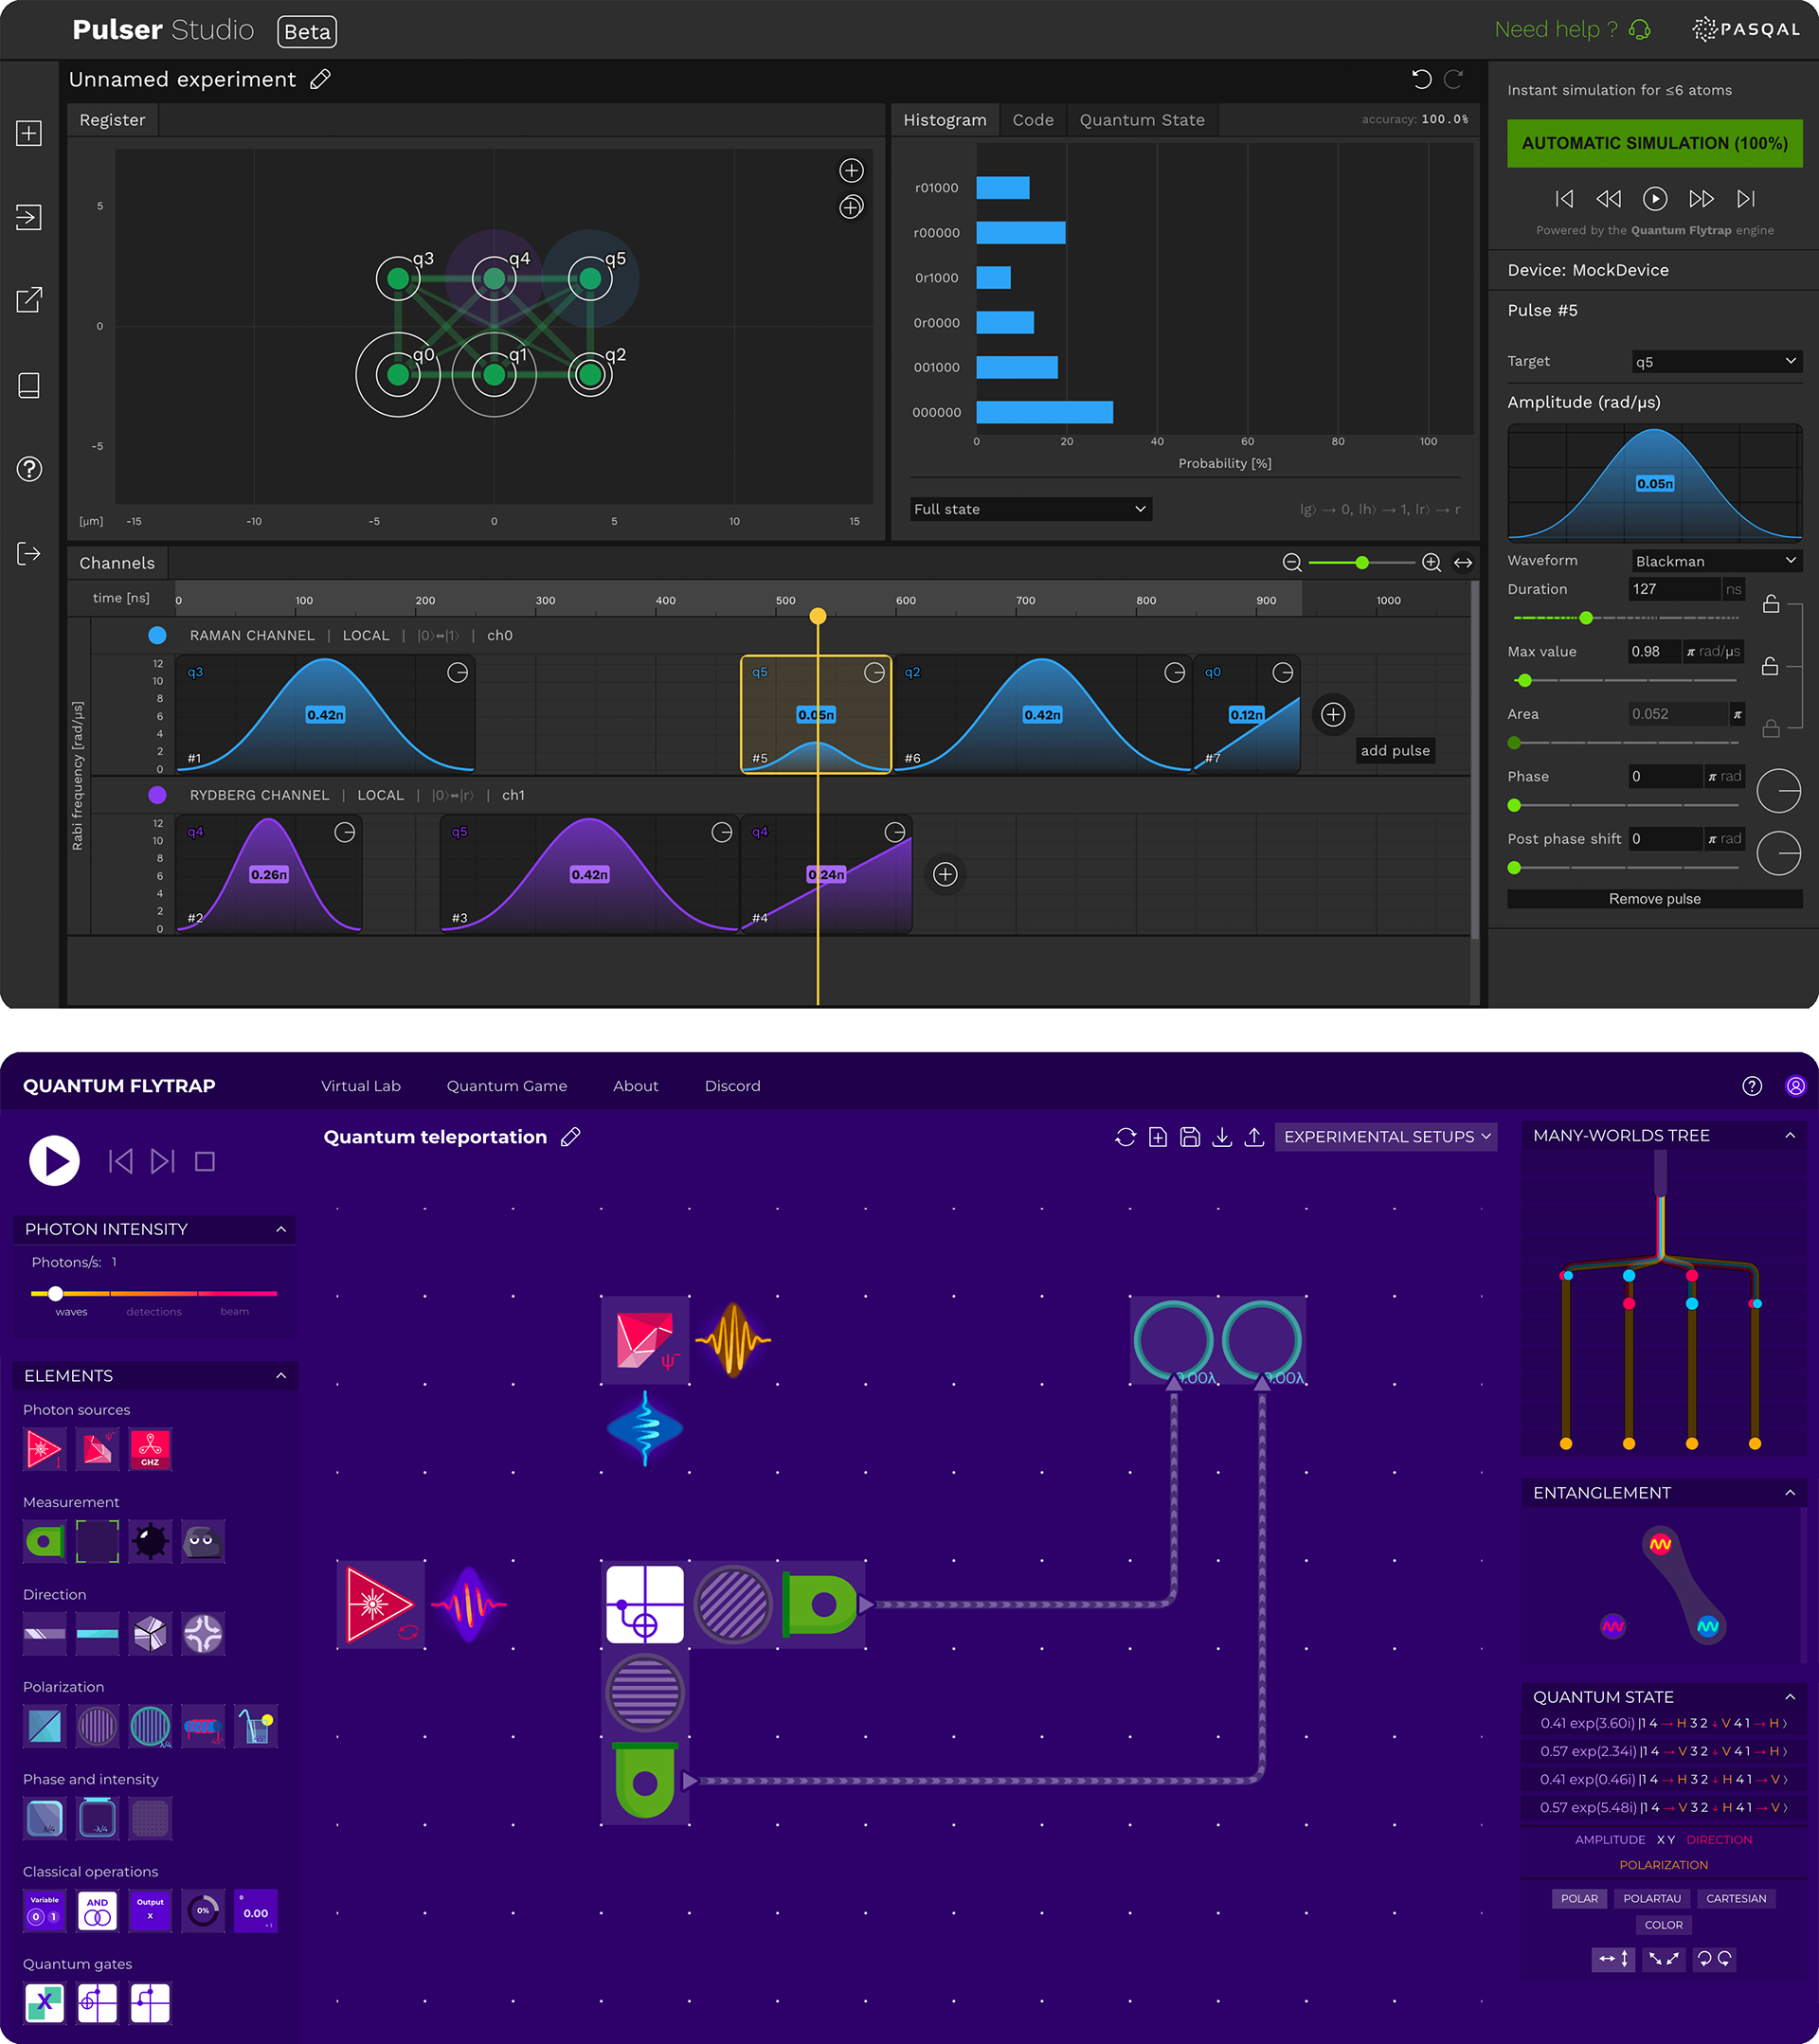Image resolution: width=1819 pixels, height=2044 pixels.
Task: Open the Discord menu item
Action: tap(732, 1086)
